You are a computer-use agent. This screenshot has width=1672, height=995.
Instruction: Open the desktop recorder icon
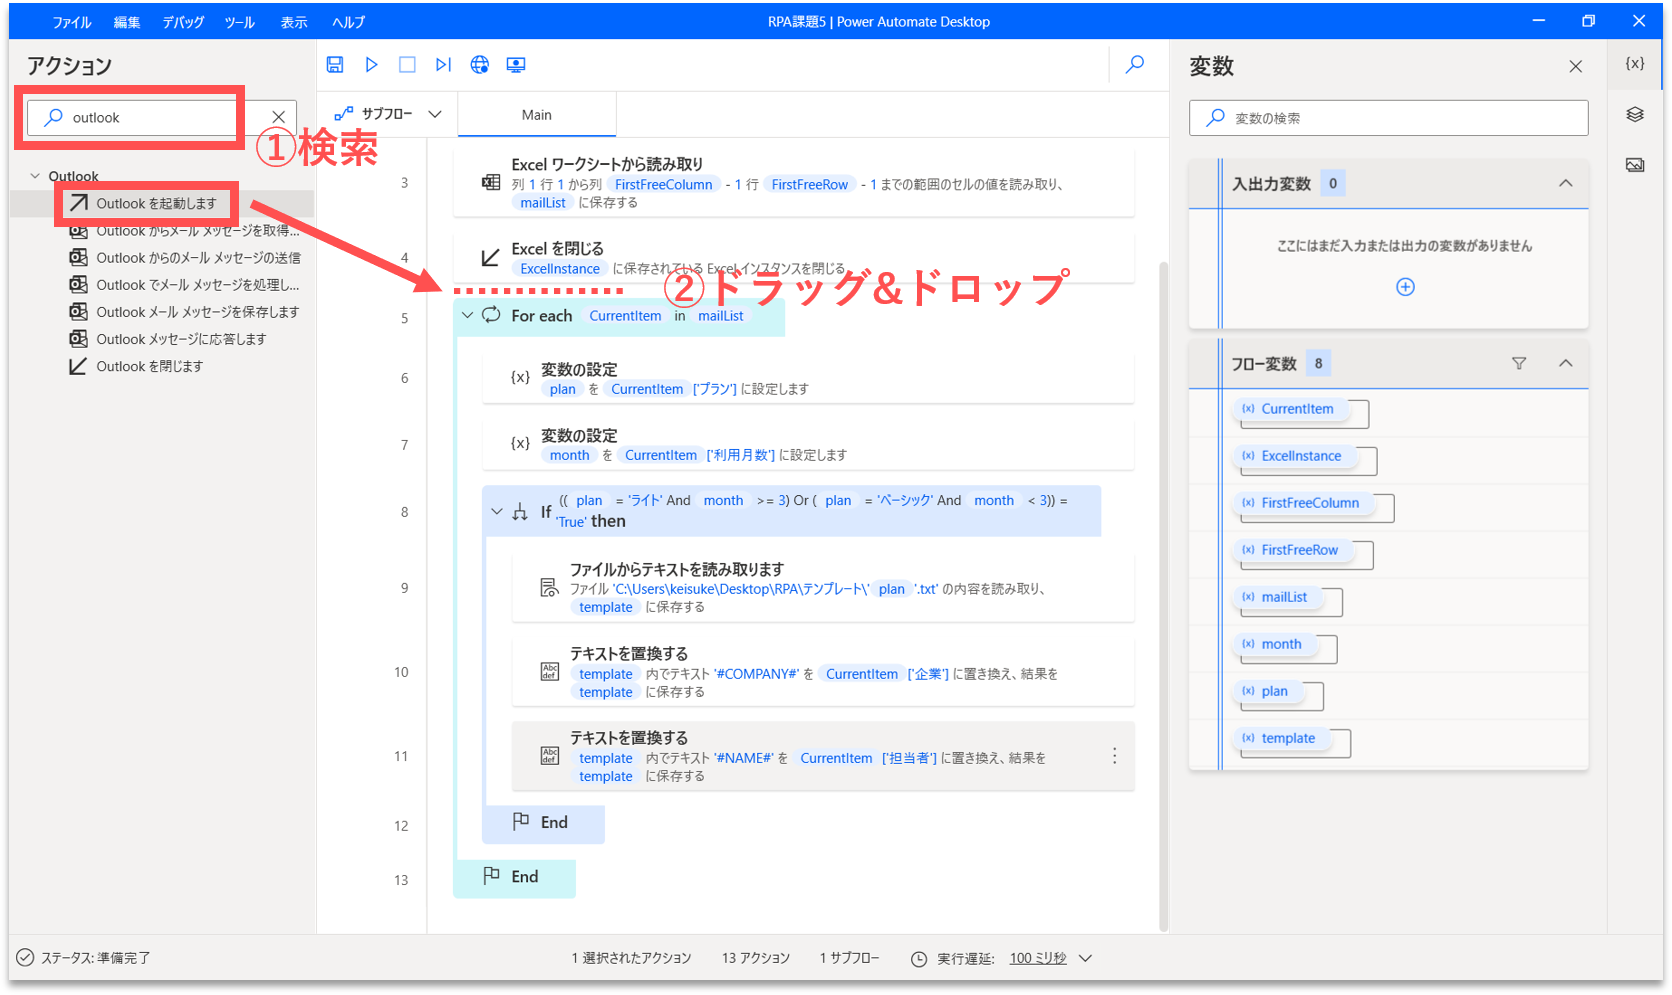tap(516, 65)
